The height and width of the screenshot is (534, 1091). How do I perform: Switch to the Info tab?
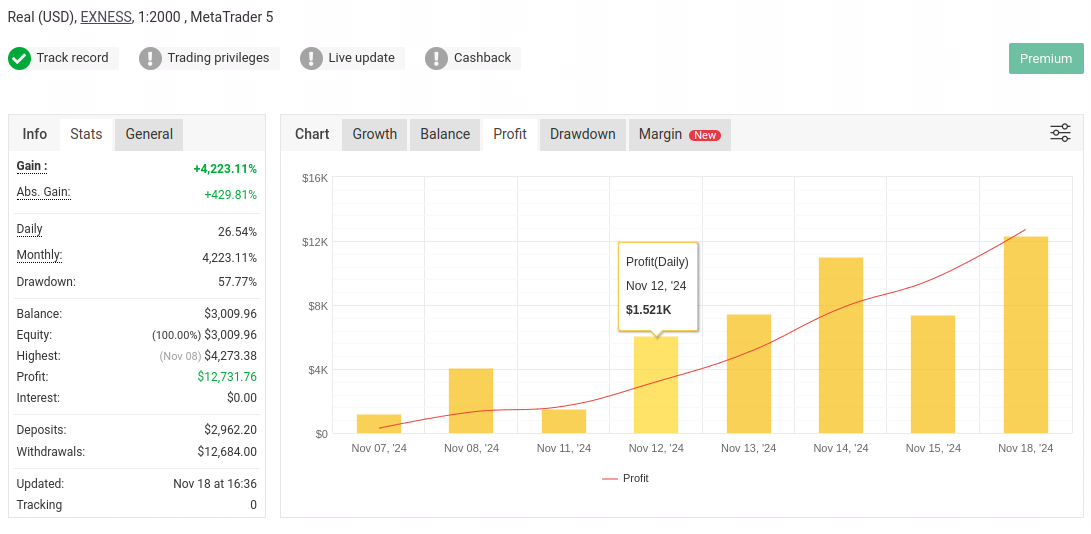click(x=35, y=134)
